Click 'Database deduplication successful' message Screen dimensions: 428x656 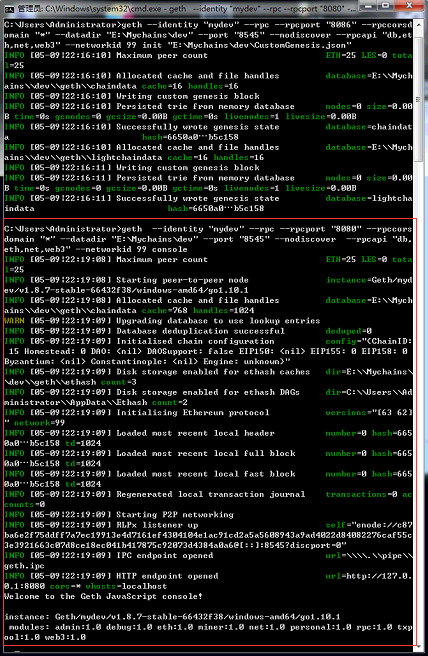[200, 331]
